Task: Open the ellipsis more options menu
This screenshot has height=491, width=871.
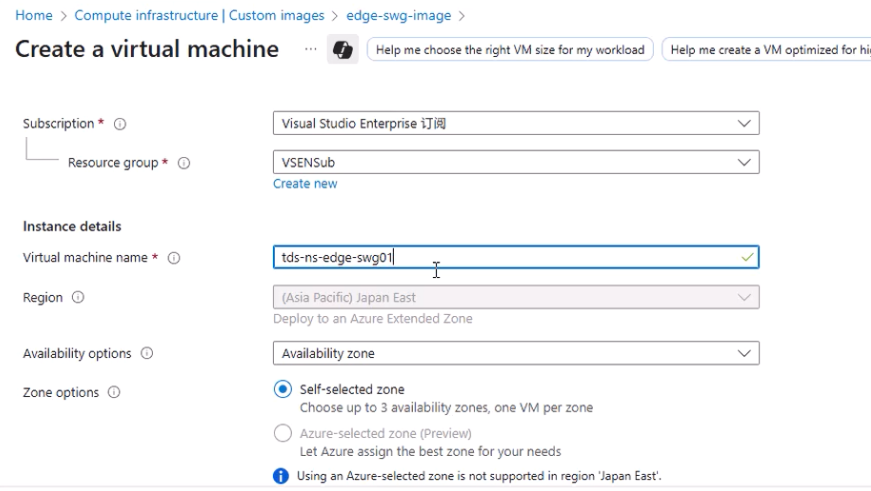Action: pyautogui.click(x=311, y=49)
